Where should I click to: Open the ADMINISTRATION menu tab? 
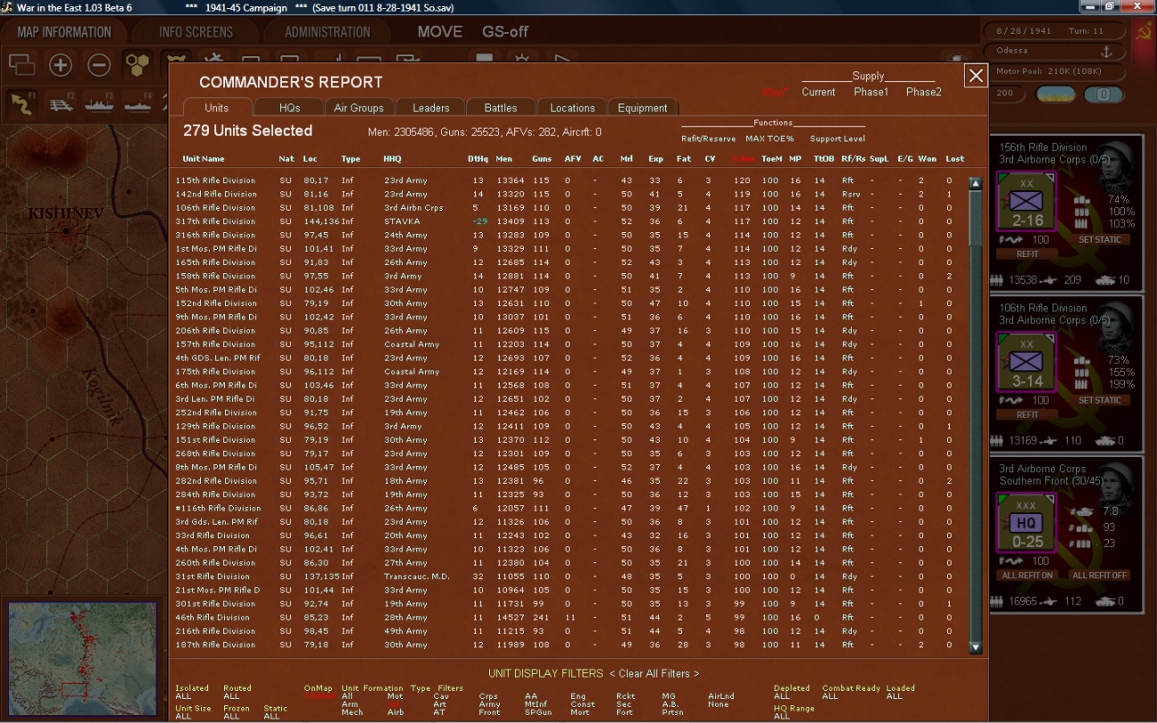327,32
